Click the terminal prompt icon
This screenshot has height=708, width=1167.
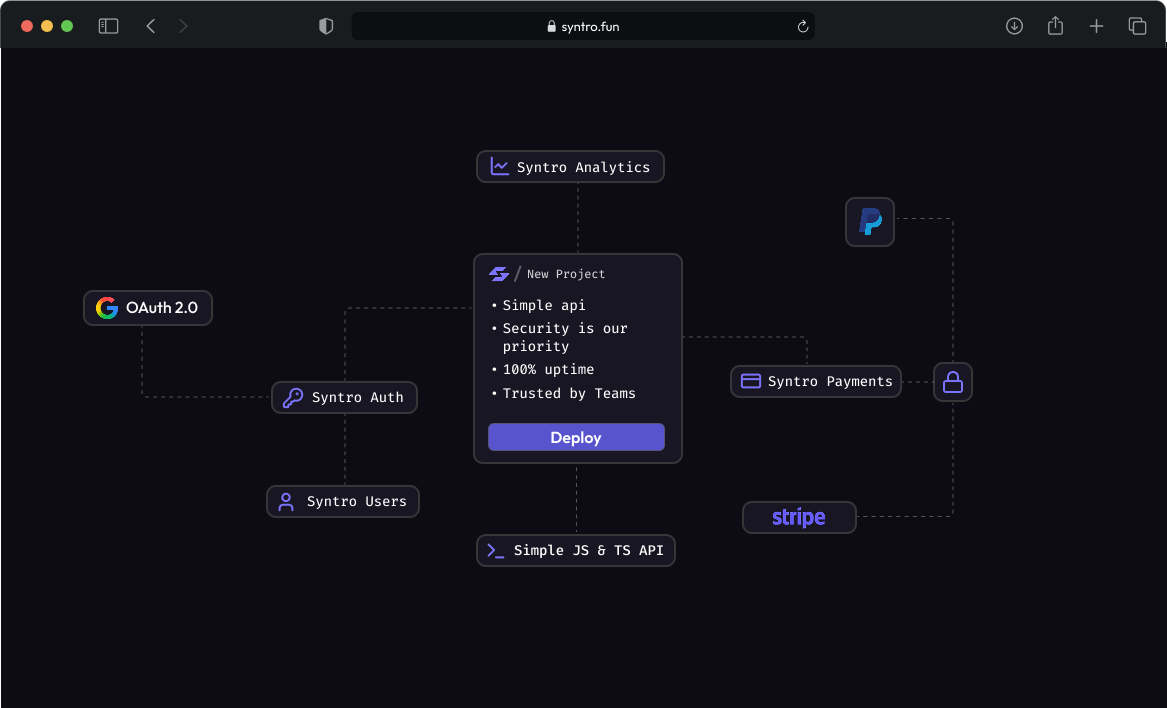point(495,550)
